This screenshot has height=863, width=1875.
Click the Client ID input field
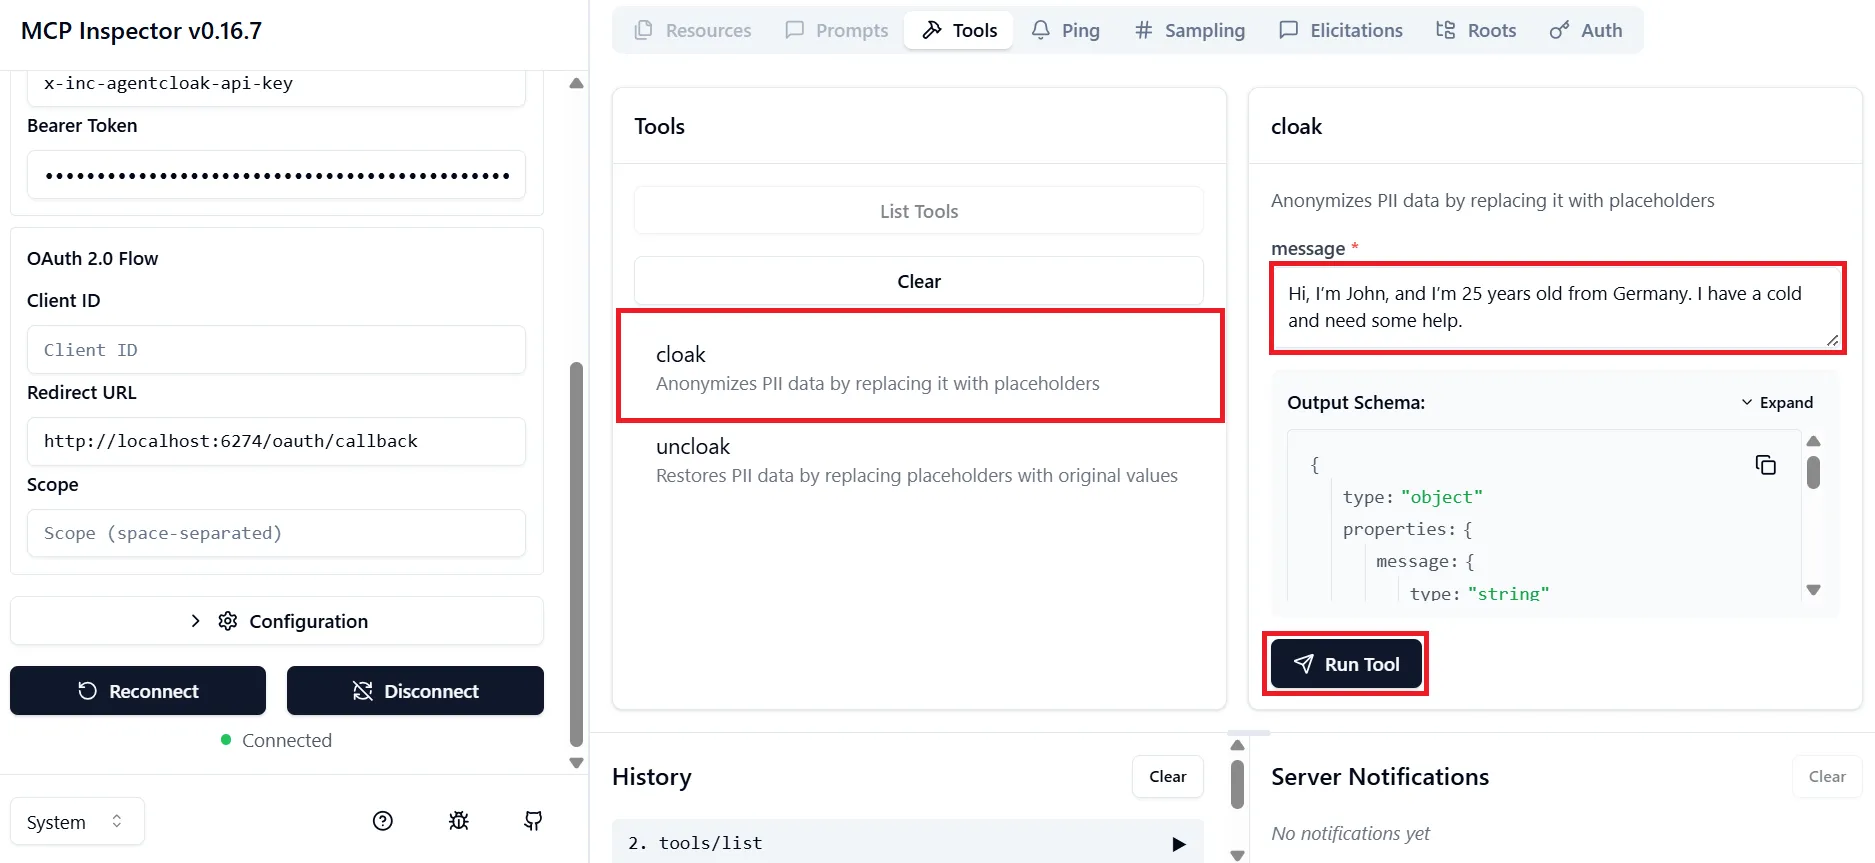(x=276, y=350)
